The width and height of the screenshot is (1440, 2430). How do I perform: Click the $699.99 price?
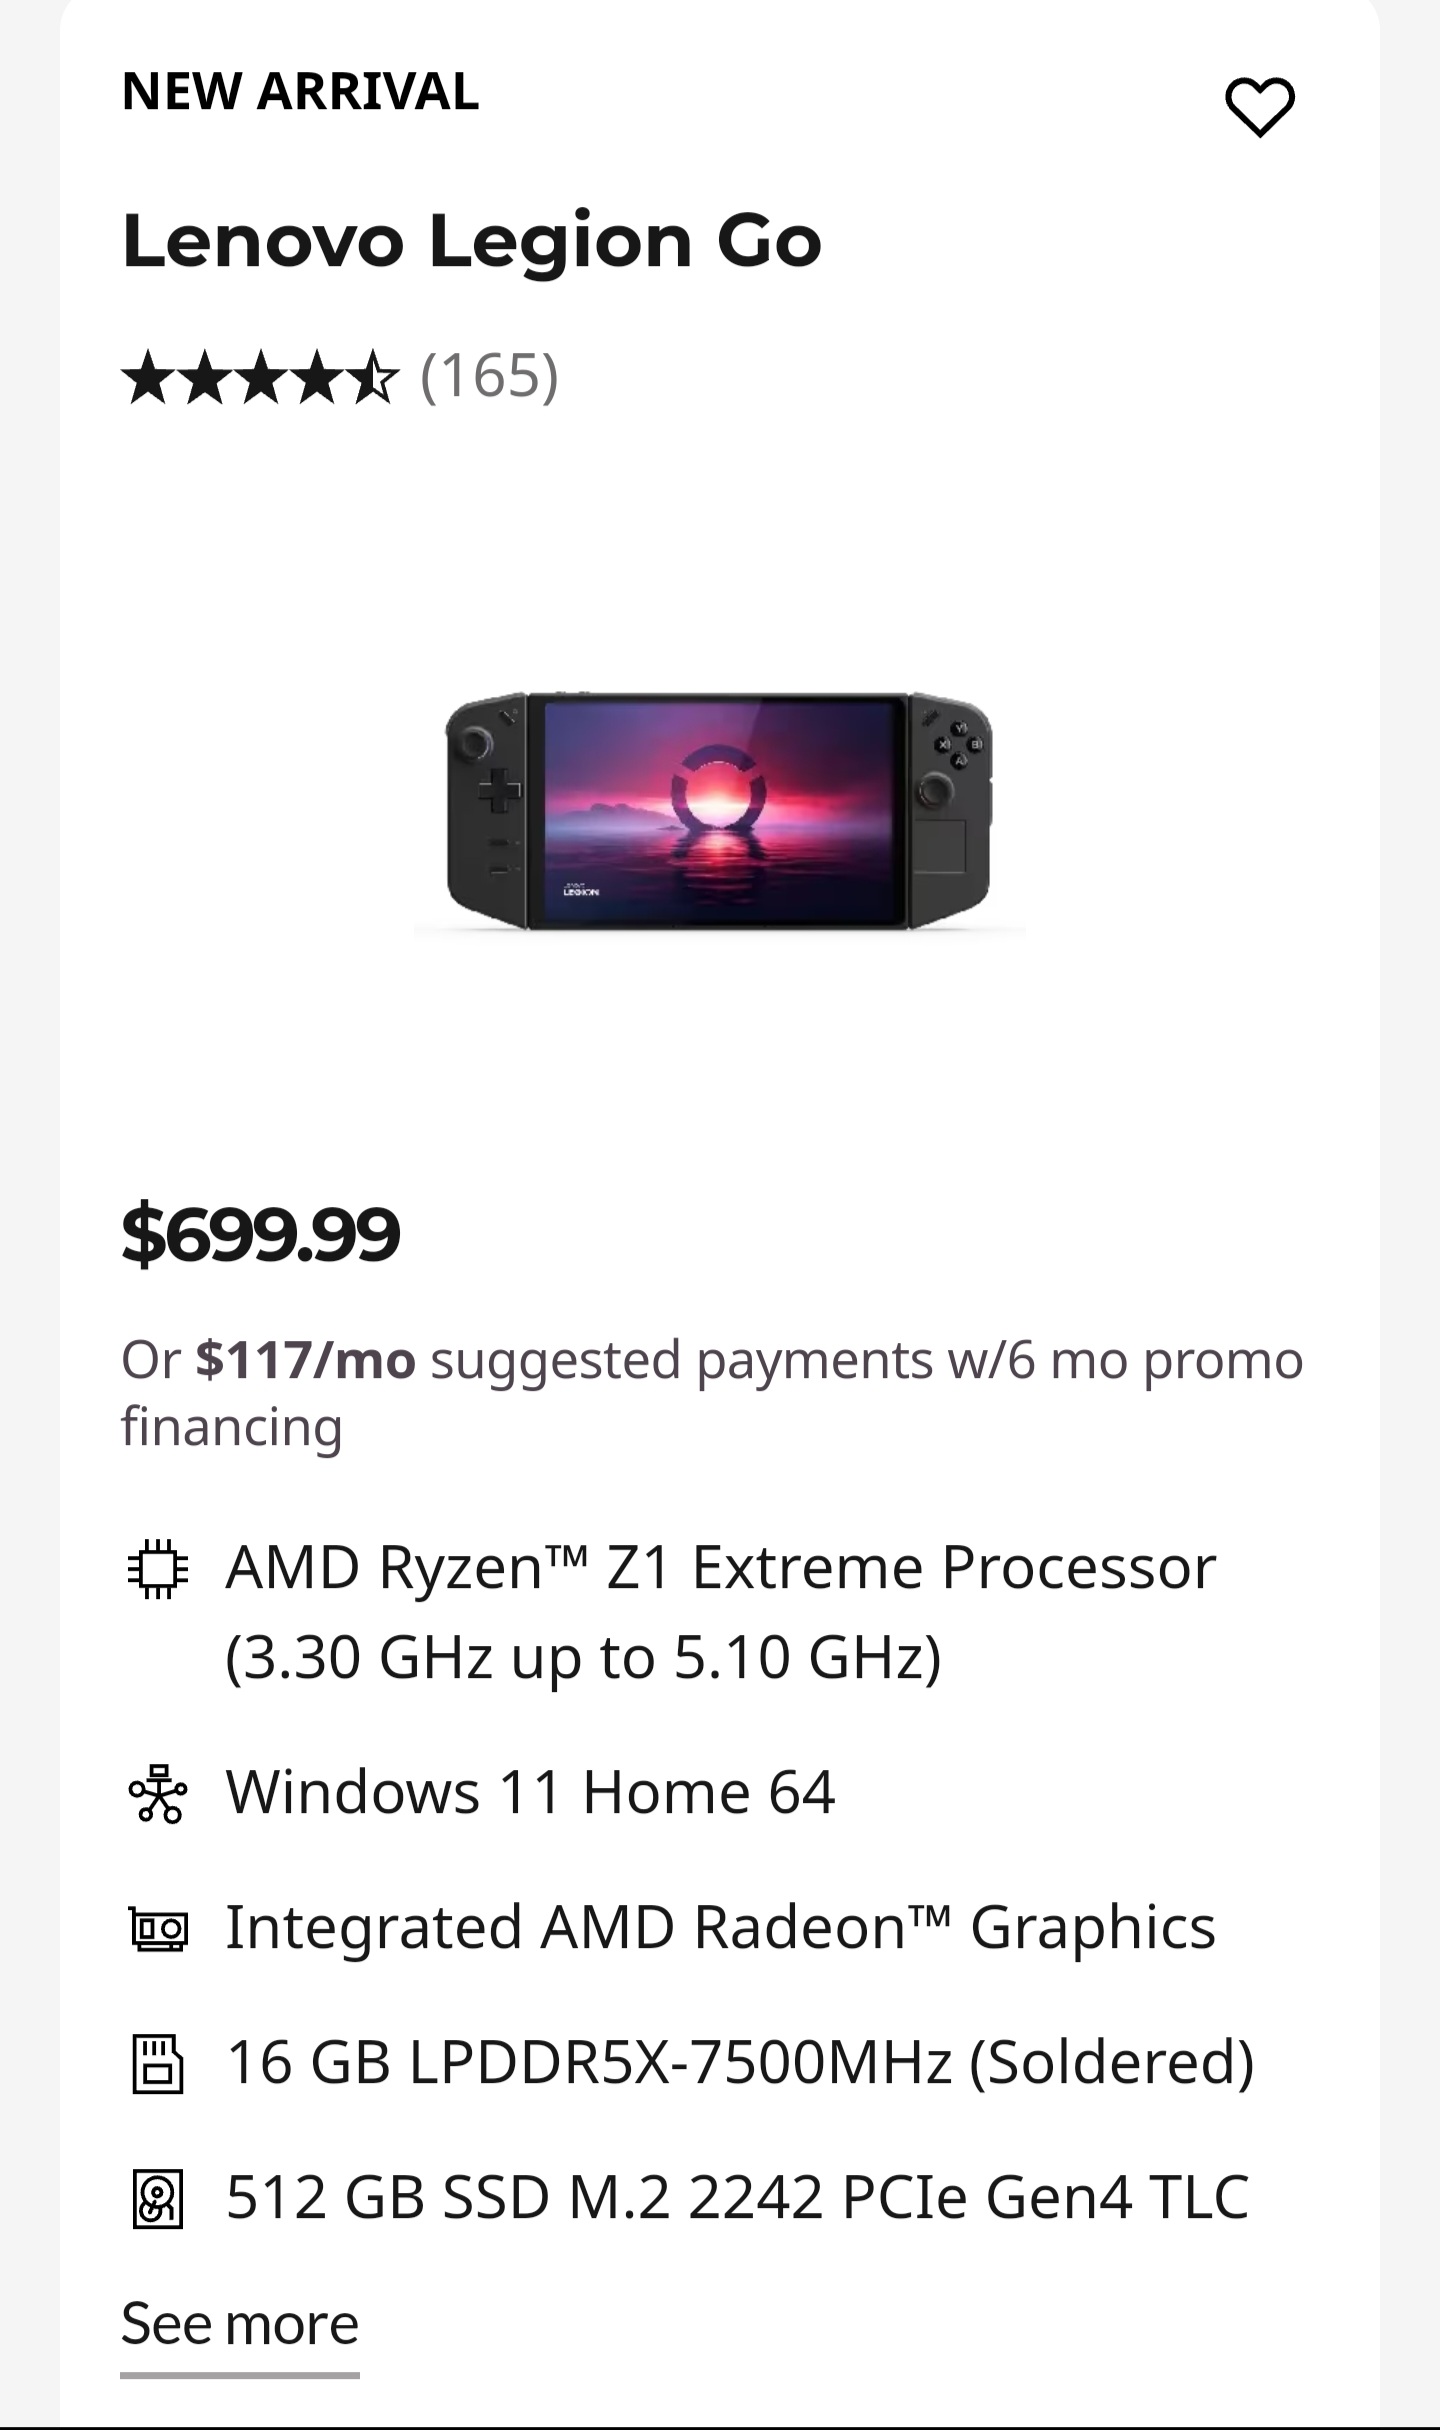click(261, 1235)
